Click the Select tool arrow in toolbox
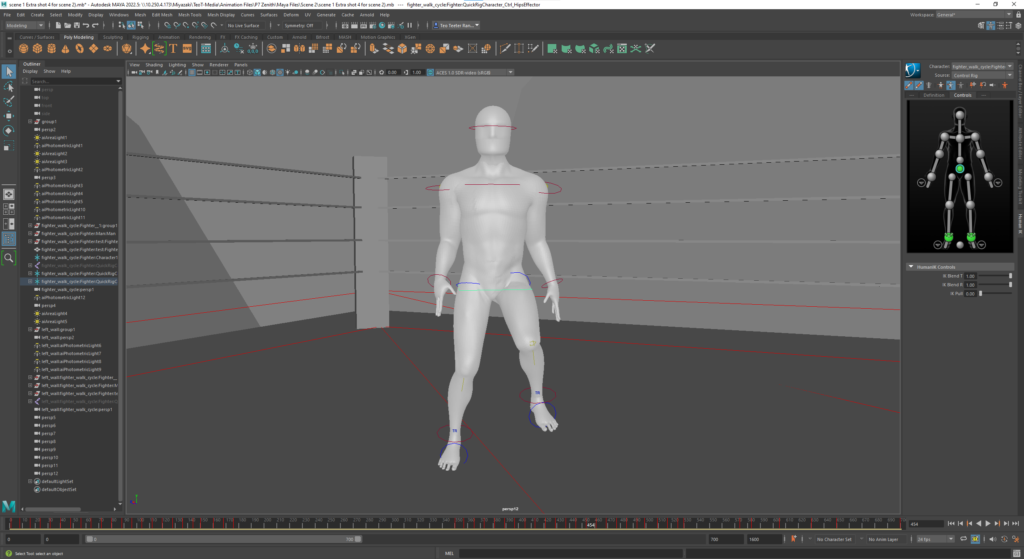Screen dimensions: 1024x559 coord(9,72)
